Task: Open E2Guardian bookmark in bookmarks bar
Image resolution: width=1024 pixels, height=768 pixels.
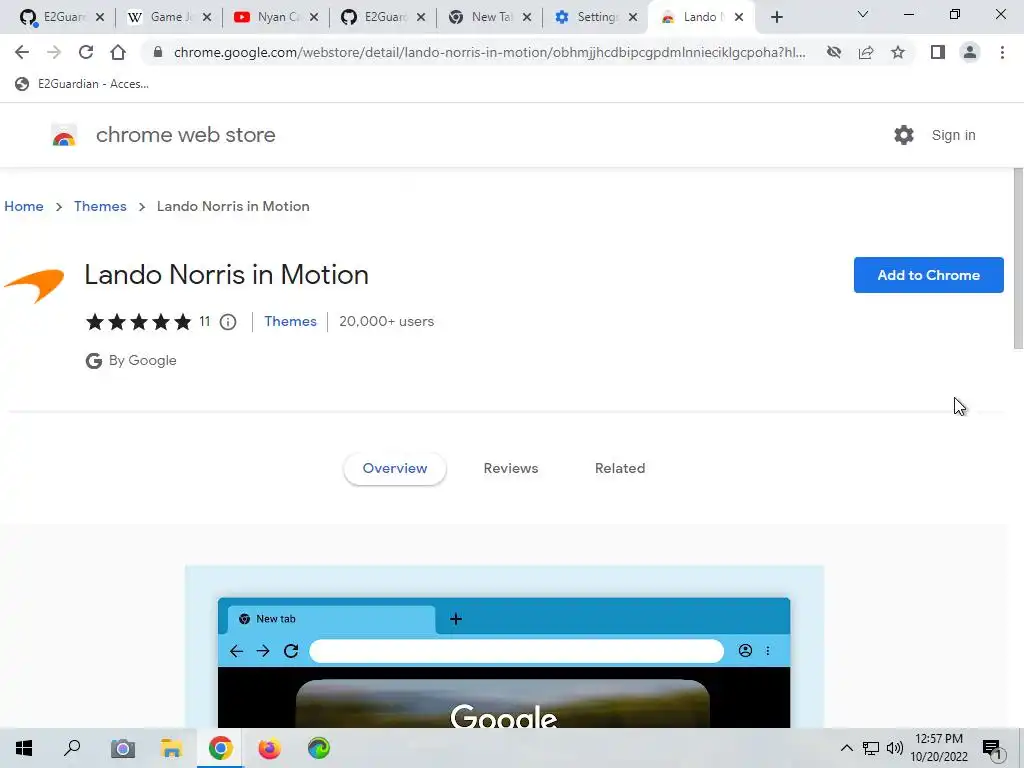Action: 82,84
